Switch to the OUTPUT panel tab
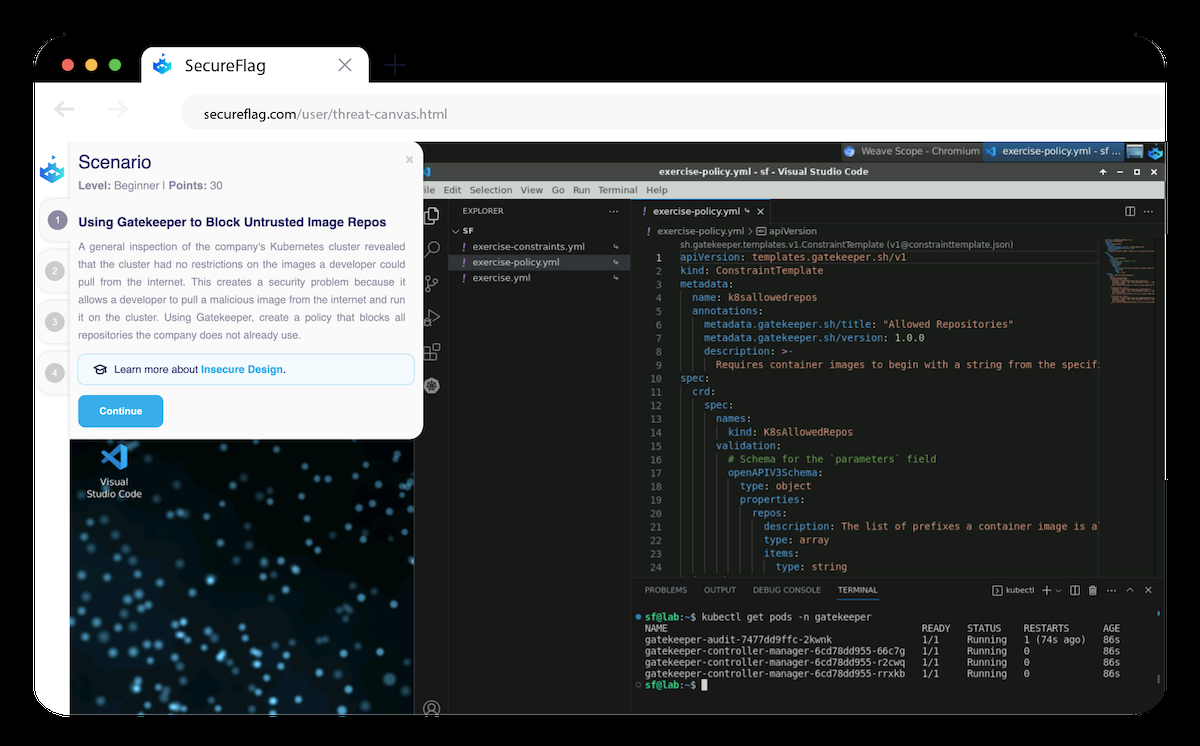 coord(720,590)
